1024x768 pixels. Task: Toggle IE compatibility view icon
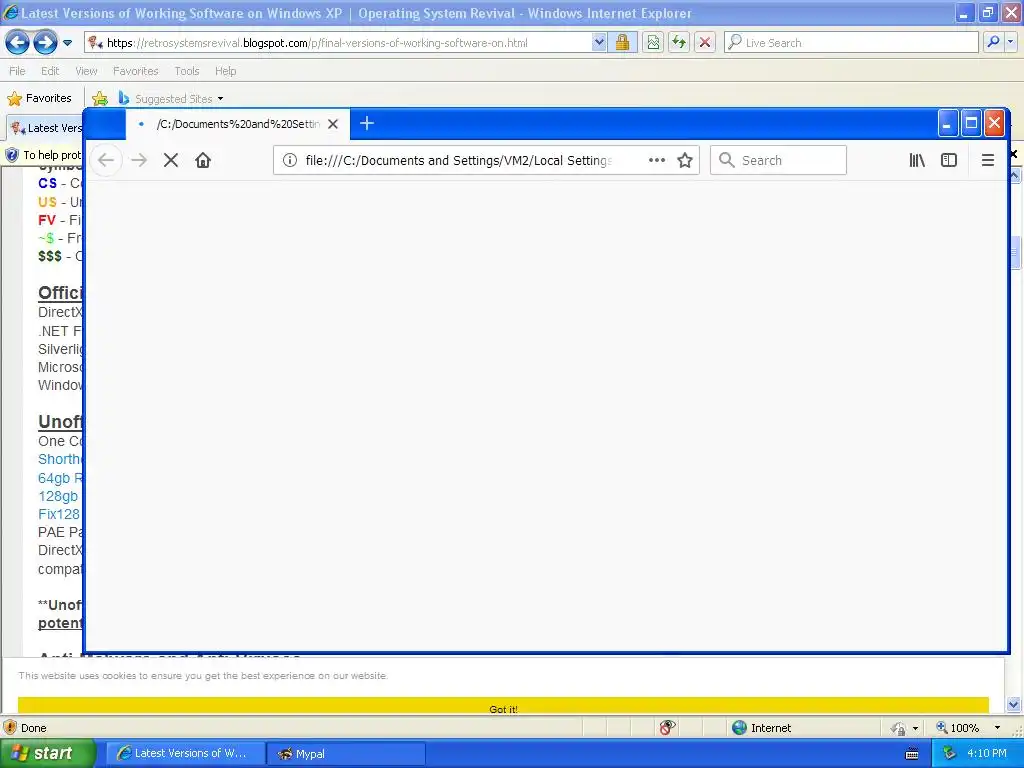tap(653, 42)
